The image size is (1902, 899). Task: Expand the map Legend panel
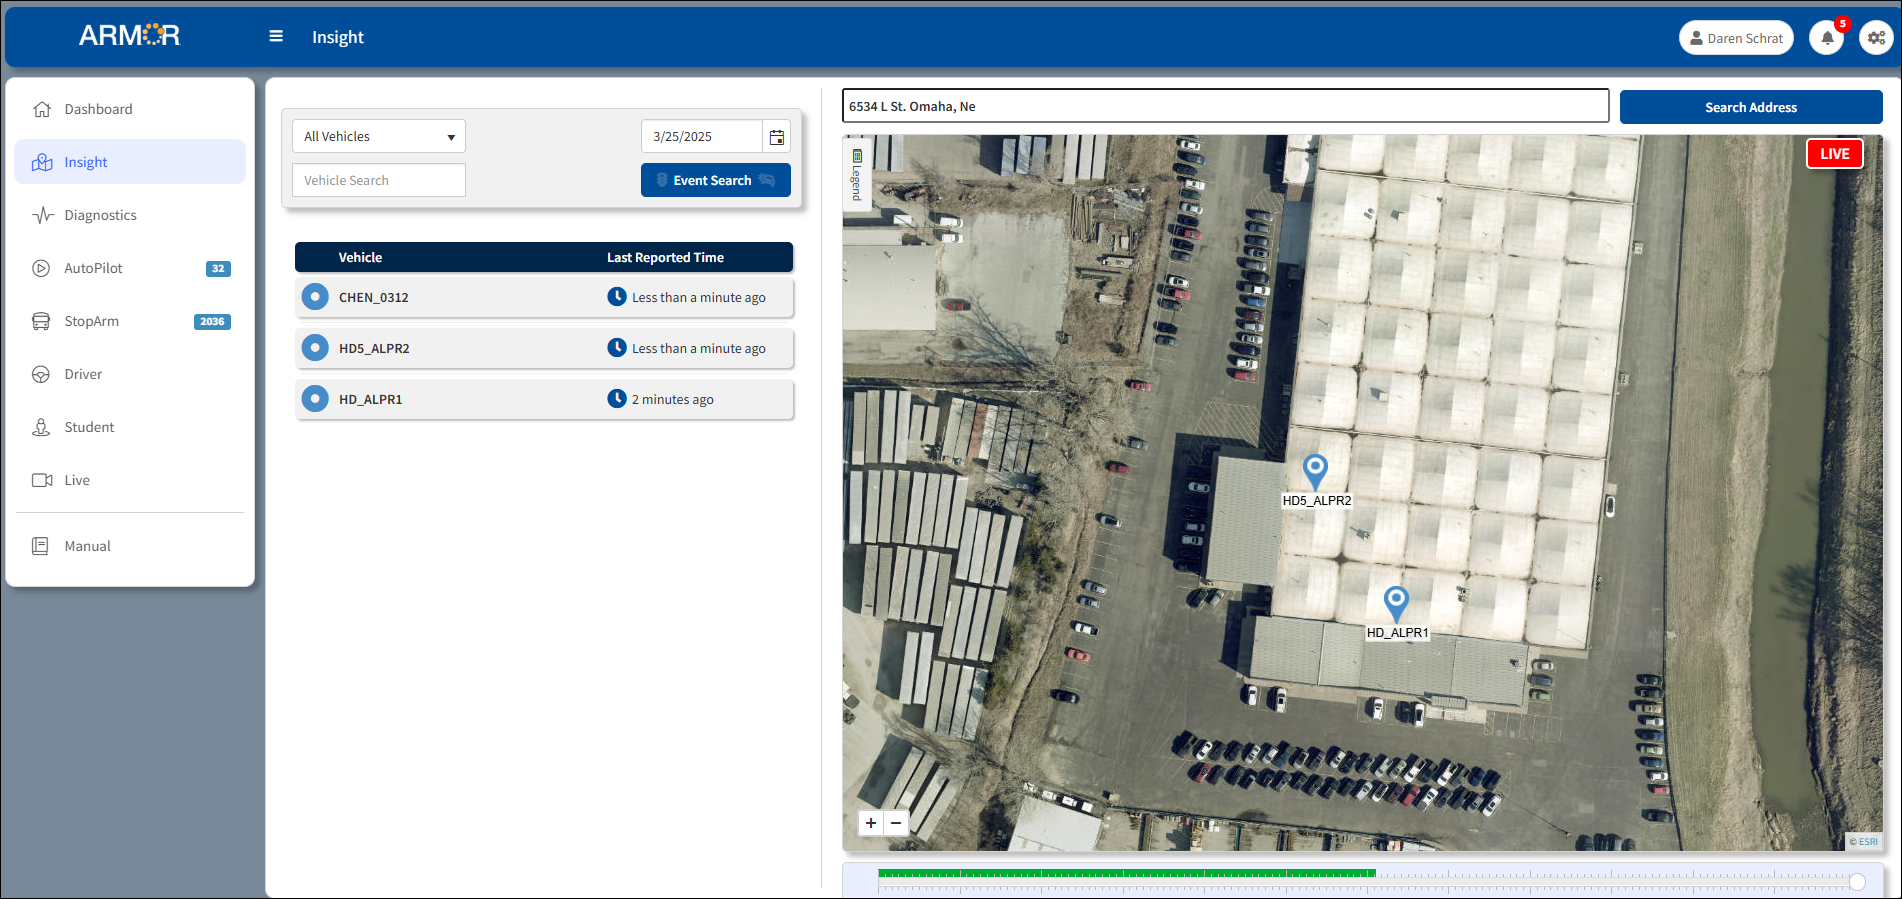pos(857,173)
